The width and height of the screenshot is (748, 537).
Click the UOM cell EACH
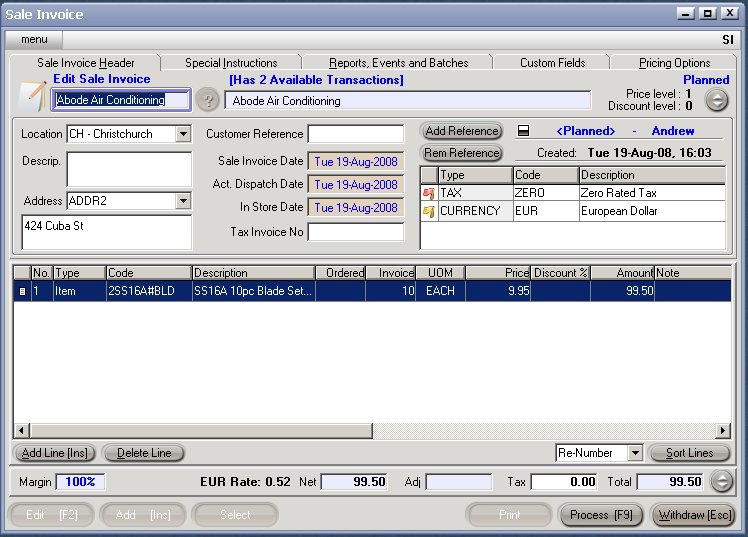[440, 291]
